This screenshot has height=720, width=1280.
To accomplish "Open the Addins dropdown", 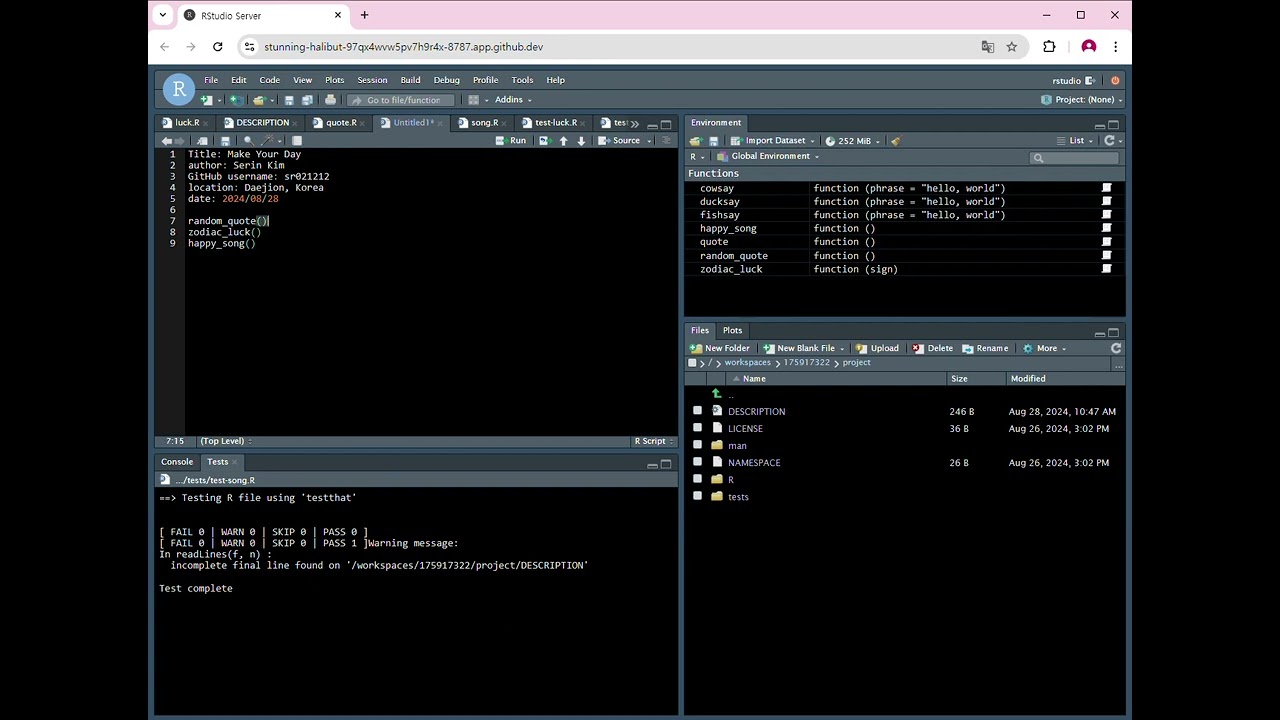I will [x=513, y=100].
